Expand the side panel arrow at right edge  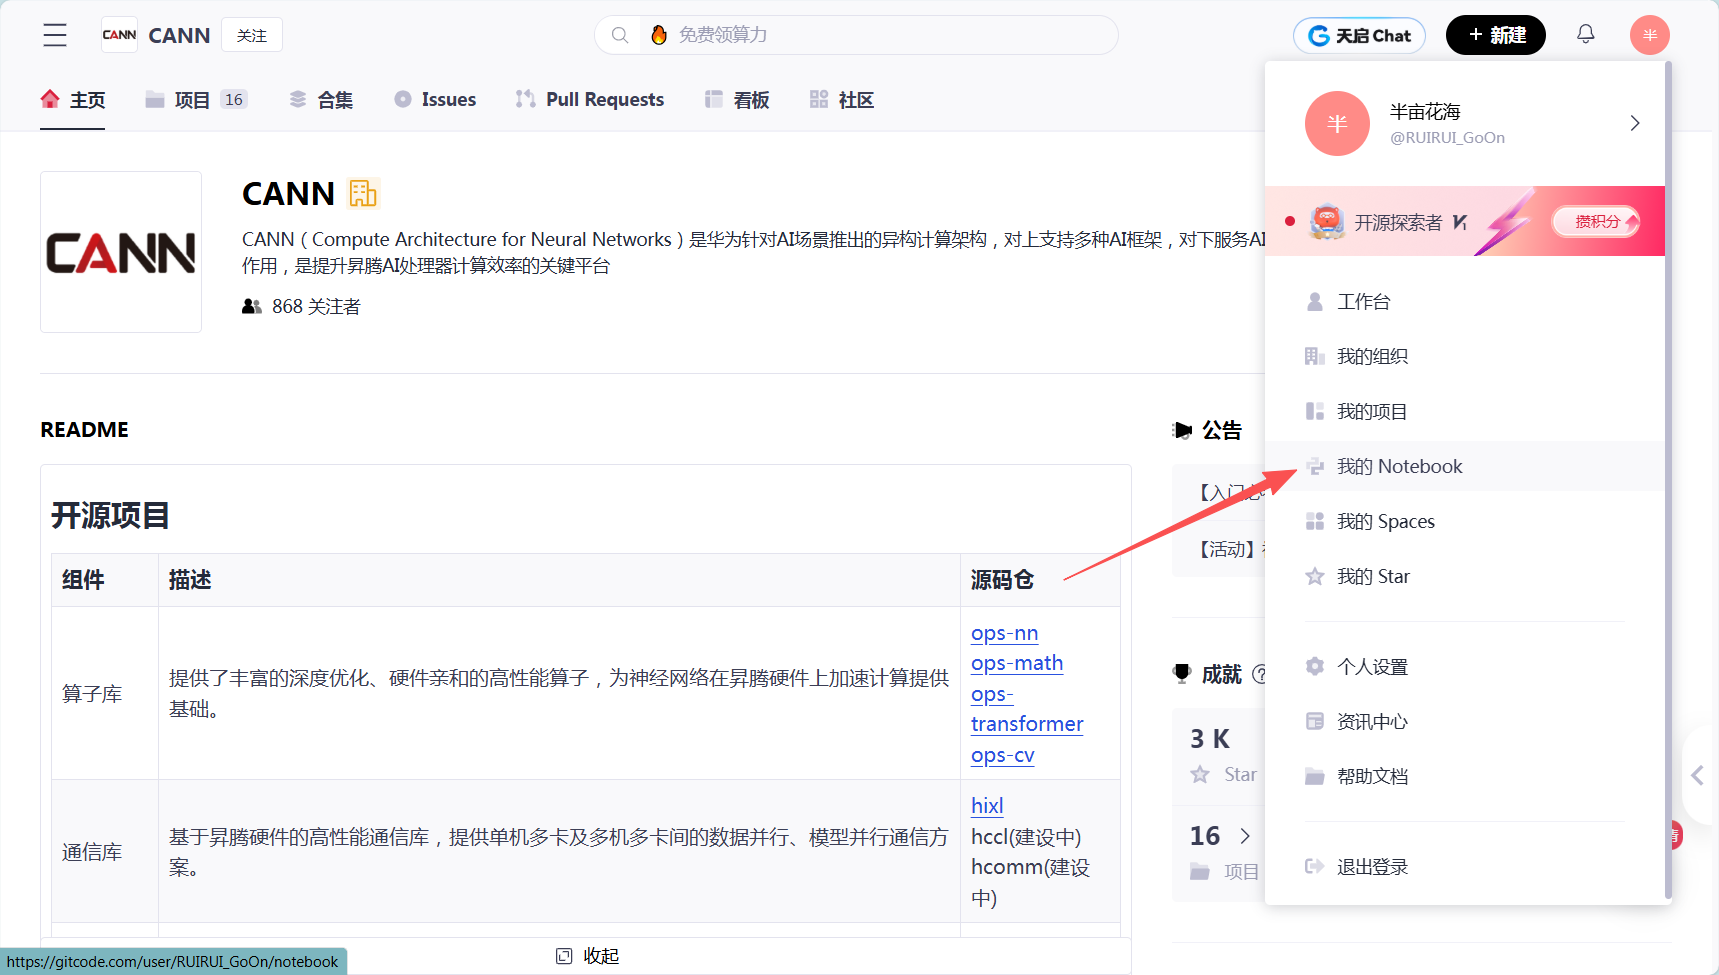coord(1698,775)
